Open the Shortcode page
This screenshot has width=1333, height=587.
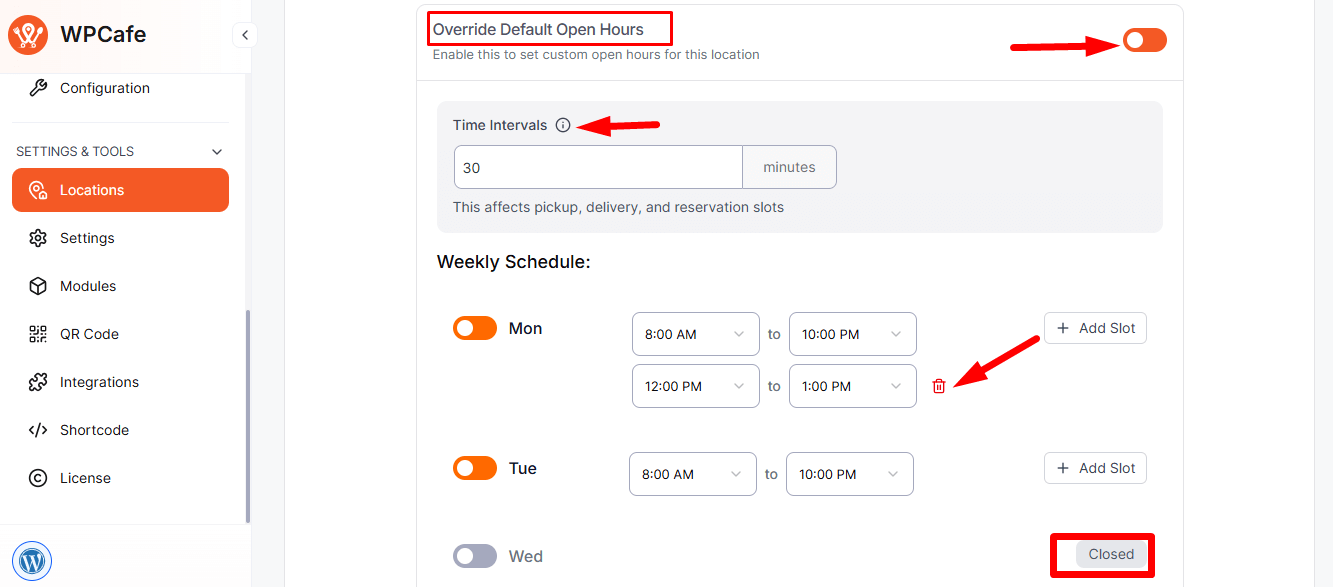pyautogui.click(x=94, y=430)
